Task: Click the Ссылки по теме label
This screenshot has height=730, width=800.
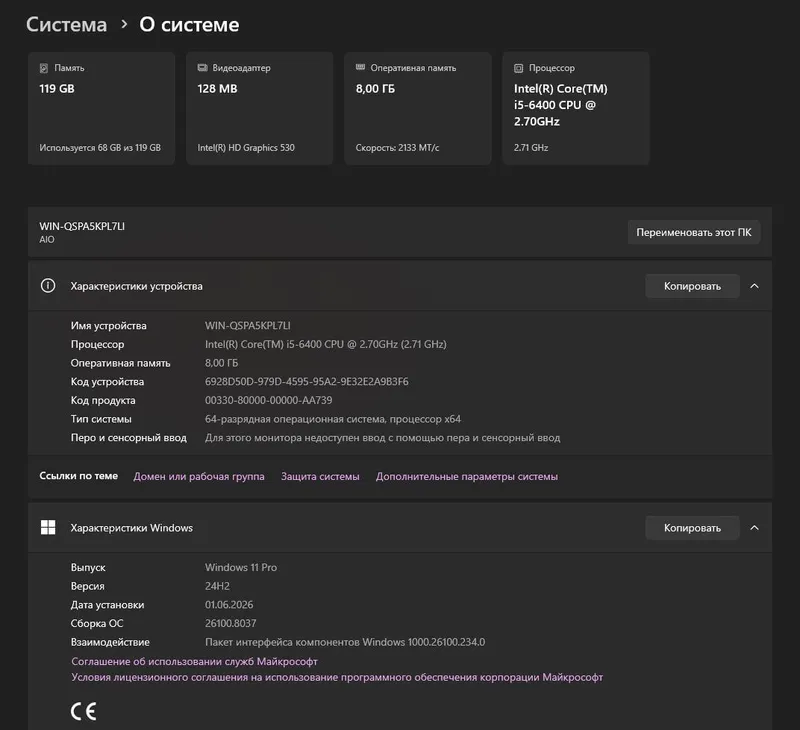Action: (x=79, y=476)
